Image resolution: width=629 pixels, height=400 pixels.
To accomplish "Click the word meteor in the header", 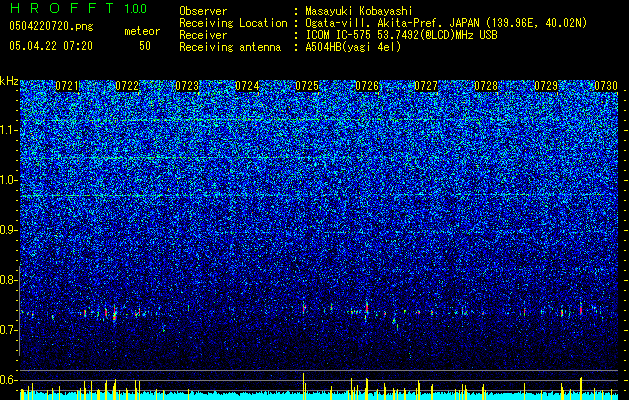I will click(x=142, y=31).
